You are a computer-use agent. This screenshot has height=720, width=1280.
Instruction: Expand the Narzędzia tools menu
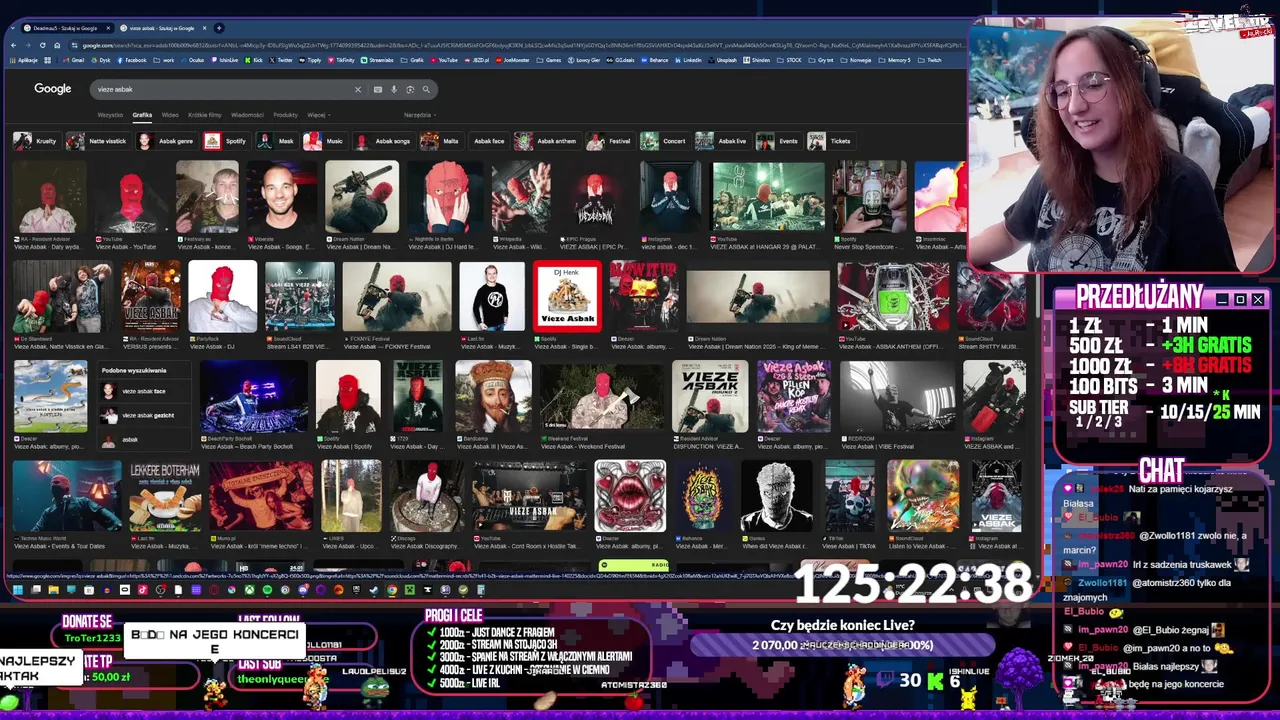(419, 115)
